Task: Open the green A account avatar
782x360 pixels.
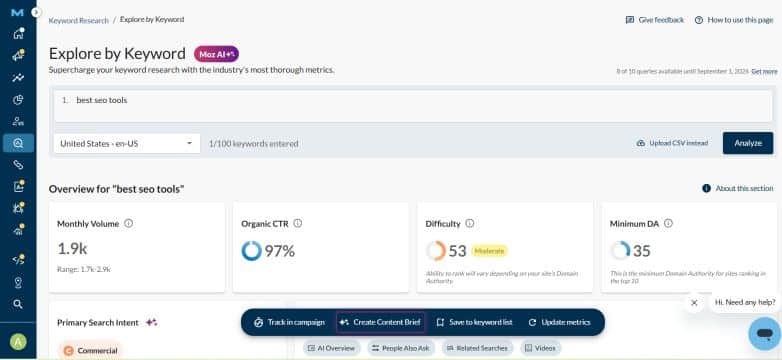Action: [x=18, y=342]
